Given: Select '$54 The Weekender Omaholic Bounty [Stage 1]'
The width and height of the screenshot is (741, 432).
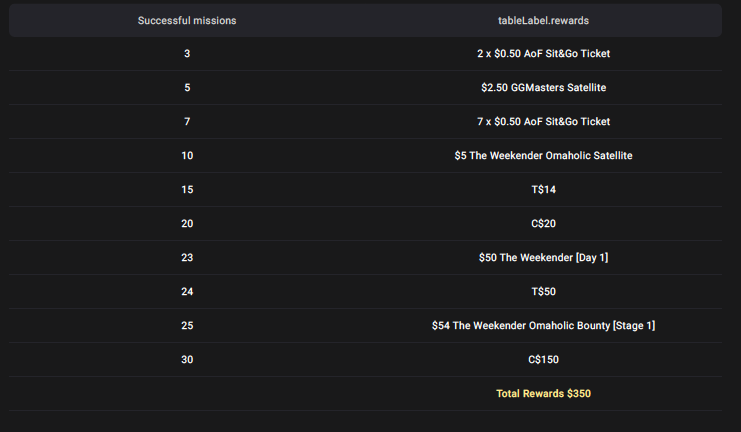Looking at the screenshot, I should 543,326.
